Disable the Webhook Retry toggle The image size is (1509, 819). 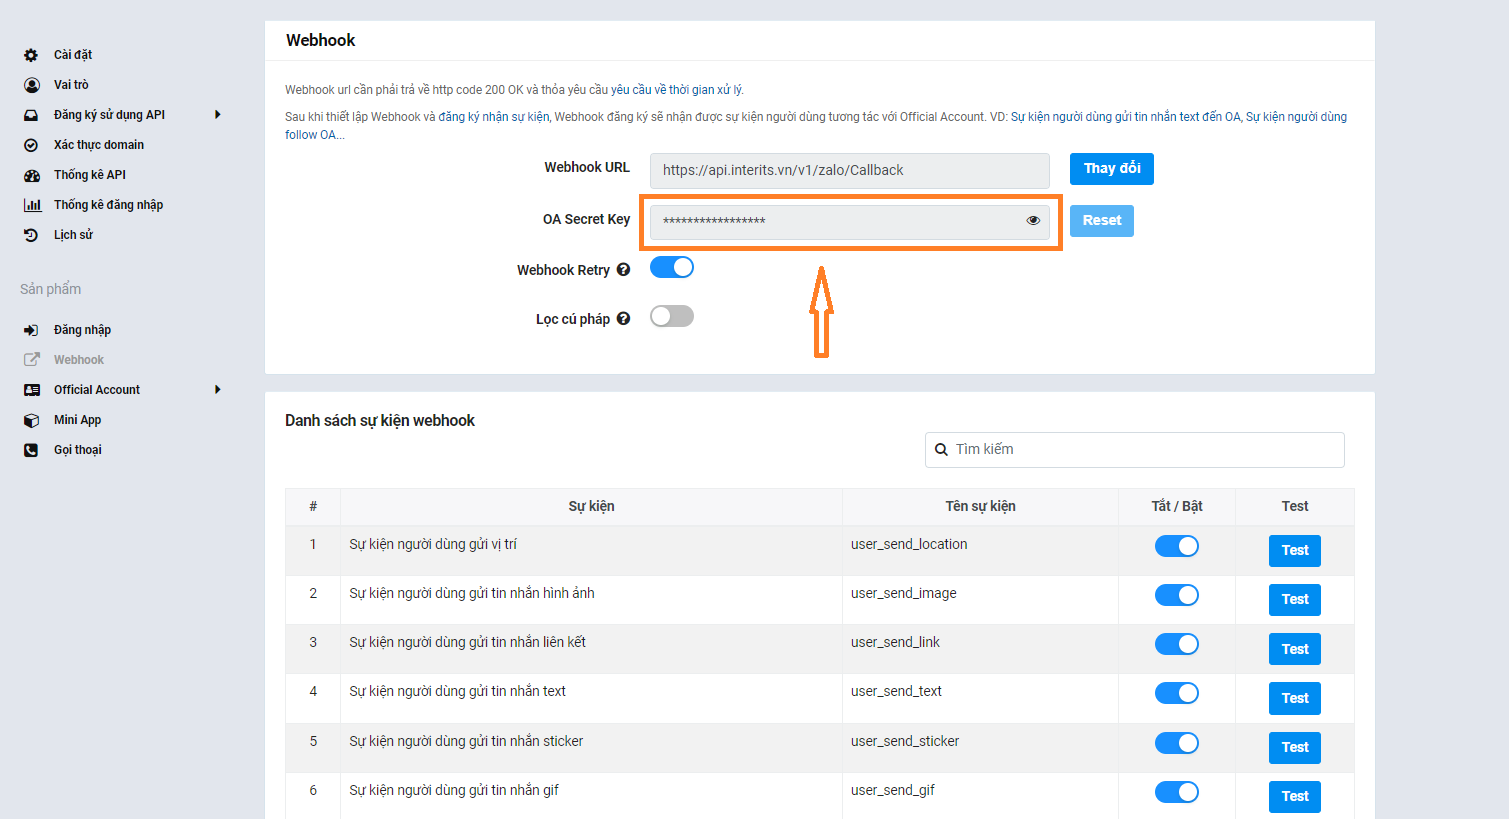(672, 267)
